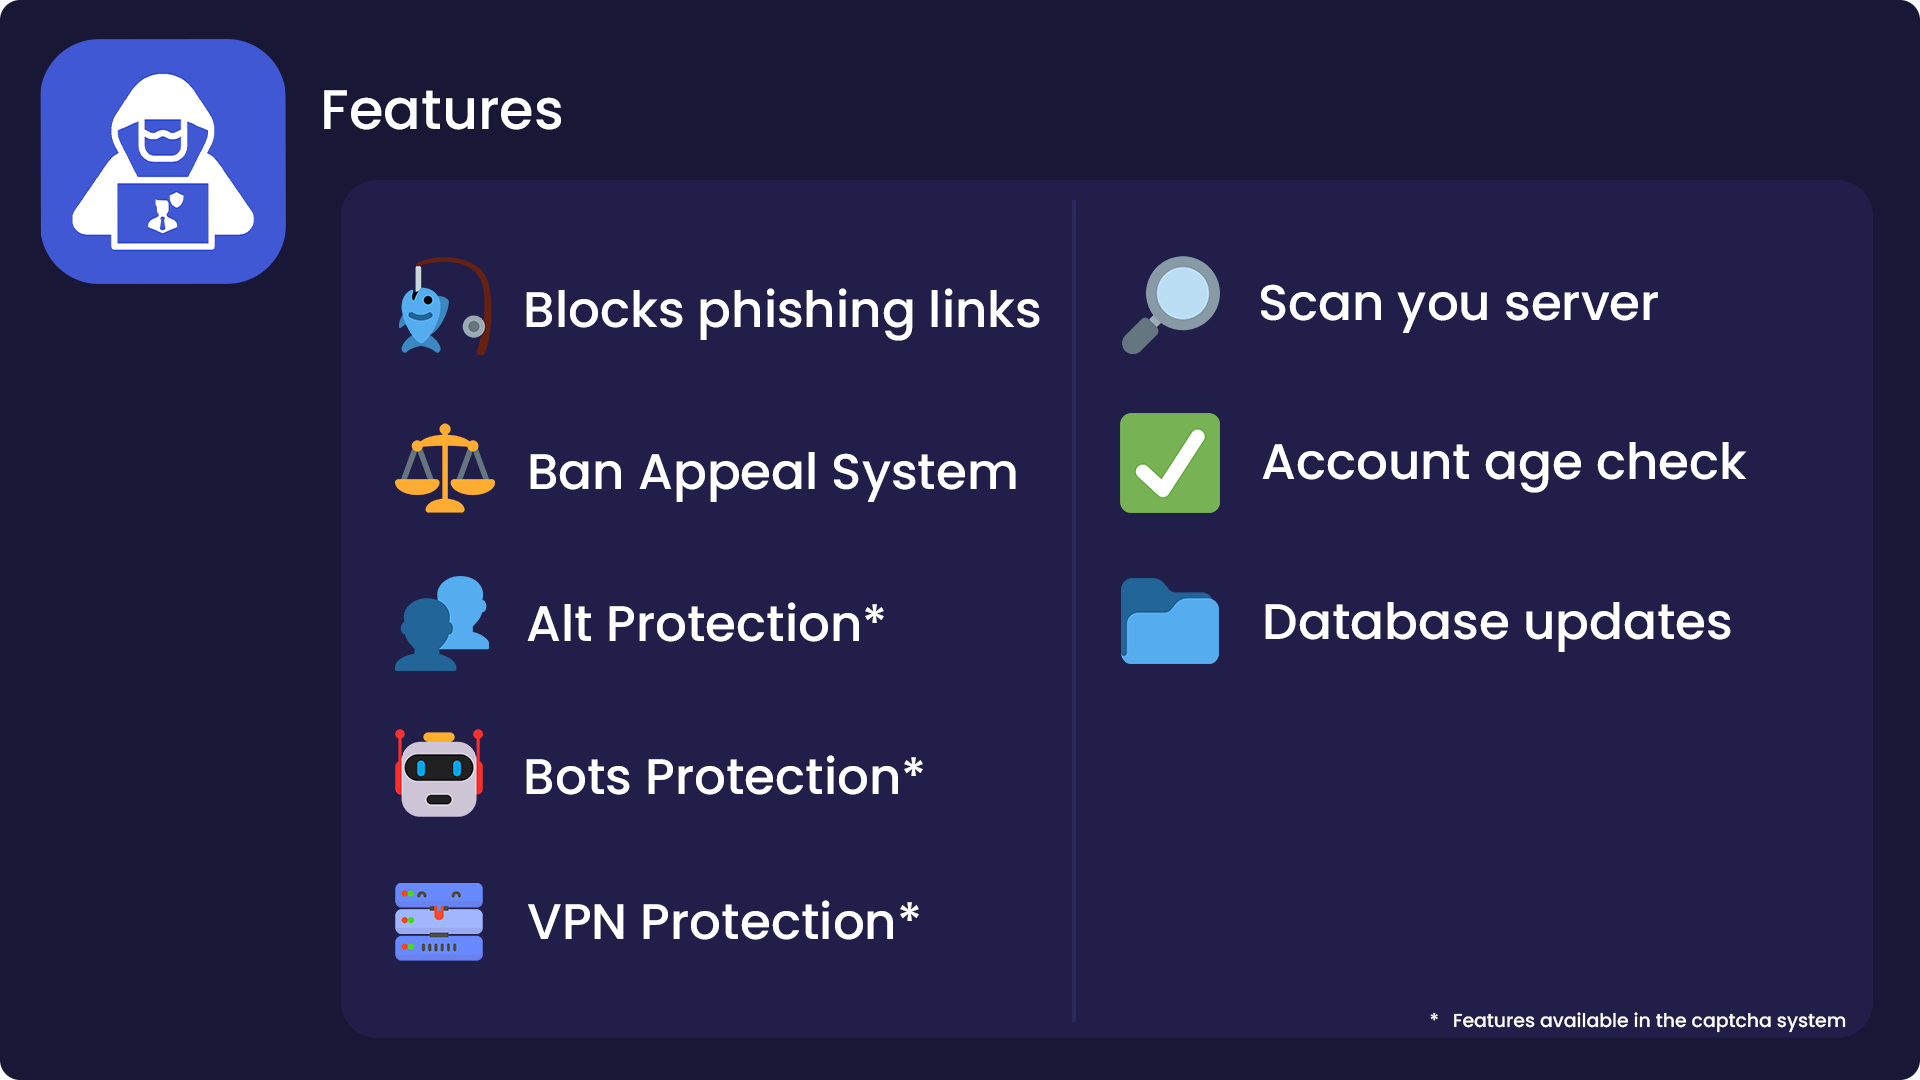Click the VPN Protection* label
The height and width of the screenshot is (1080, 1920).
(x=723, y=922)
